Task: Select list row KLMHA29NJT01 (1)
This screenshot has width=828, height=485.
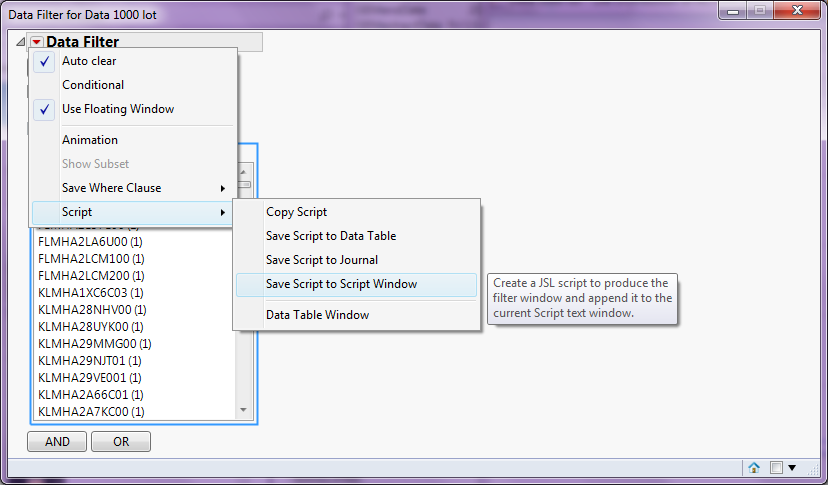Action: pos(135,361)
